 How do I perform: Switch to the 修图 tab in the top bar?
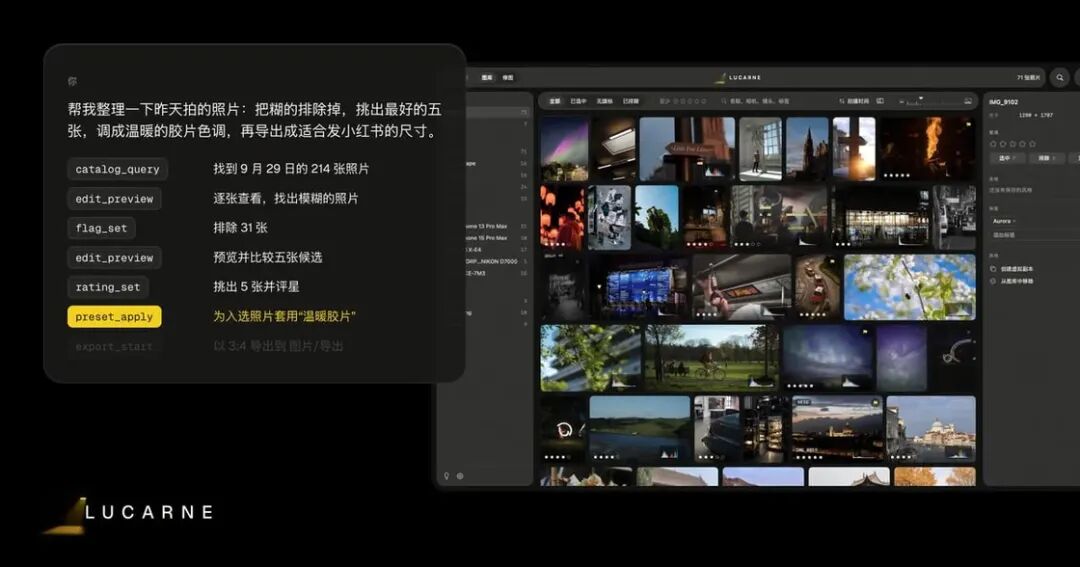[508, 78]
